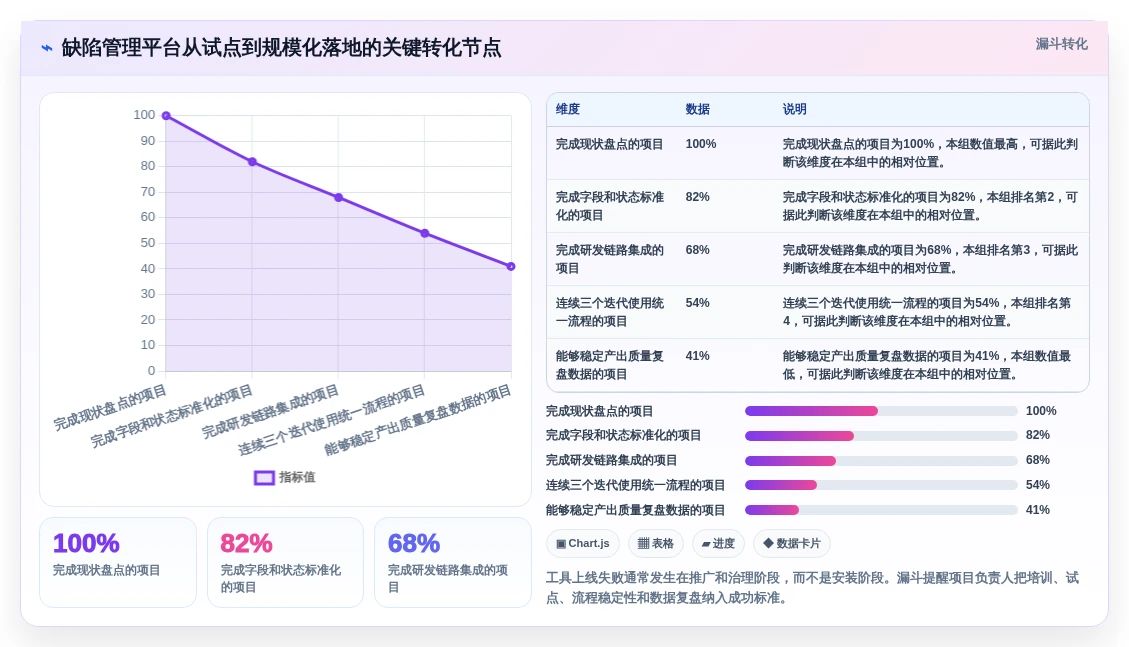The image size is (1129, 647).
Task: Click the 连续三个迭代使用统一流程的项目 54% progress bar
Action: coord(881,485)
